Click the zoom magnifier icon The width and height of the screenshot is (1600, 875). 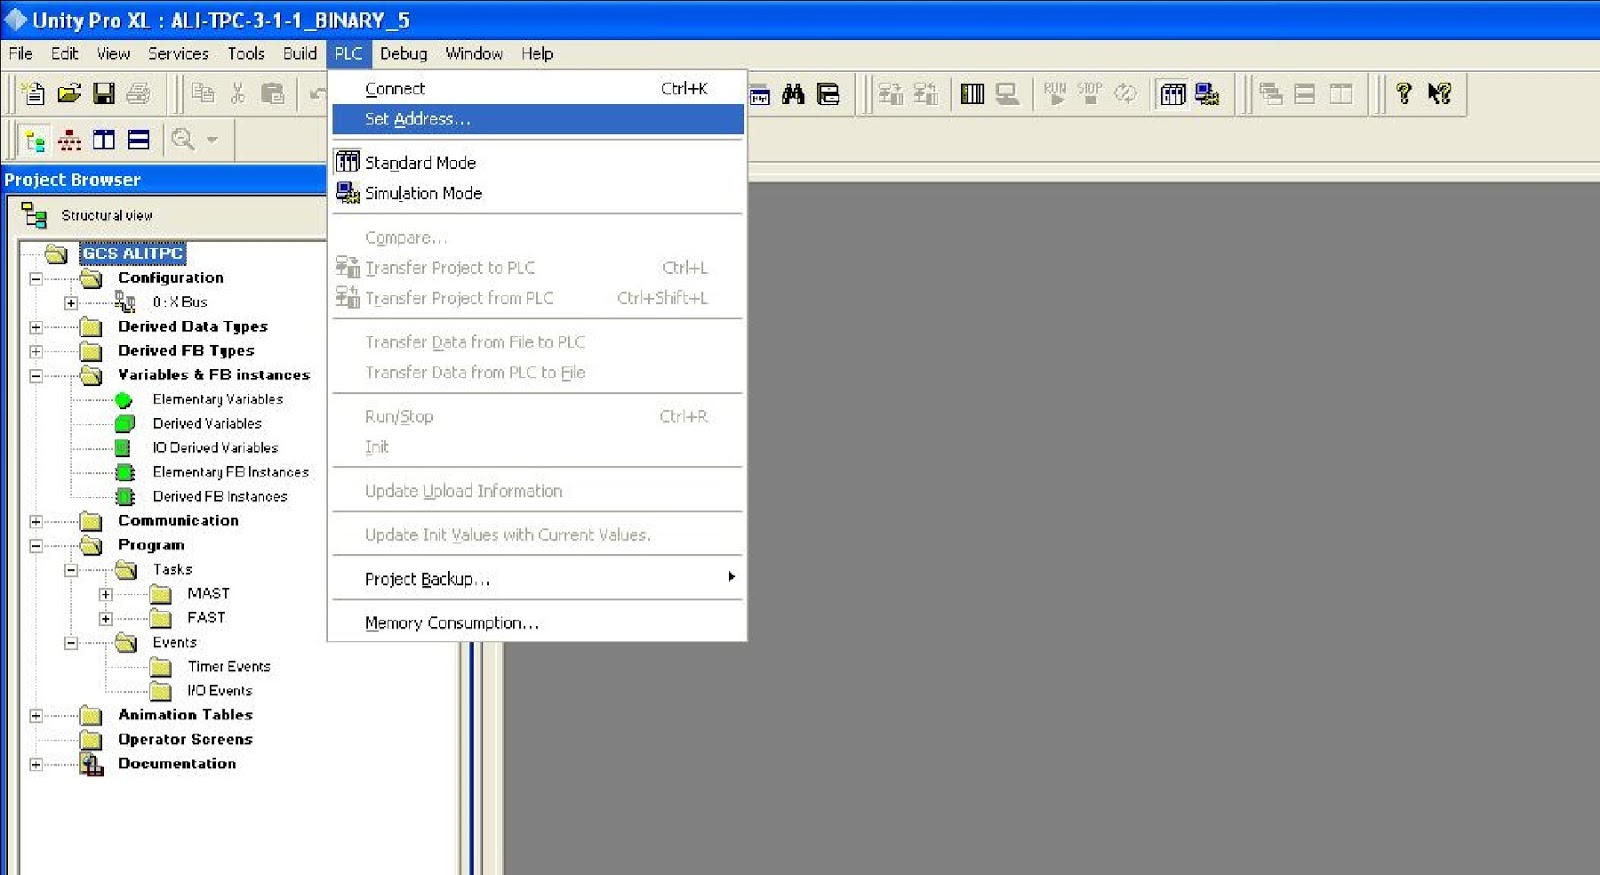click(183, 139)
